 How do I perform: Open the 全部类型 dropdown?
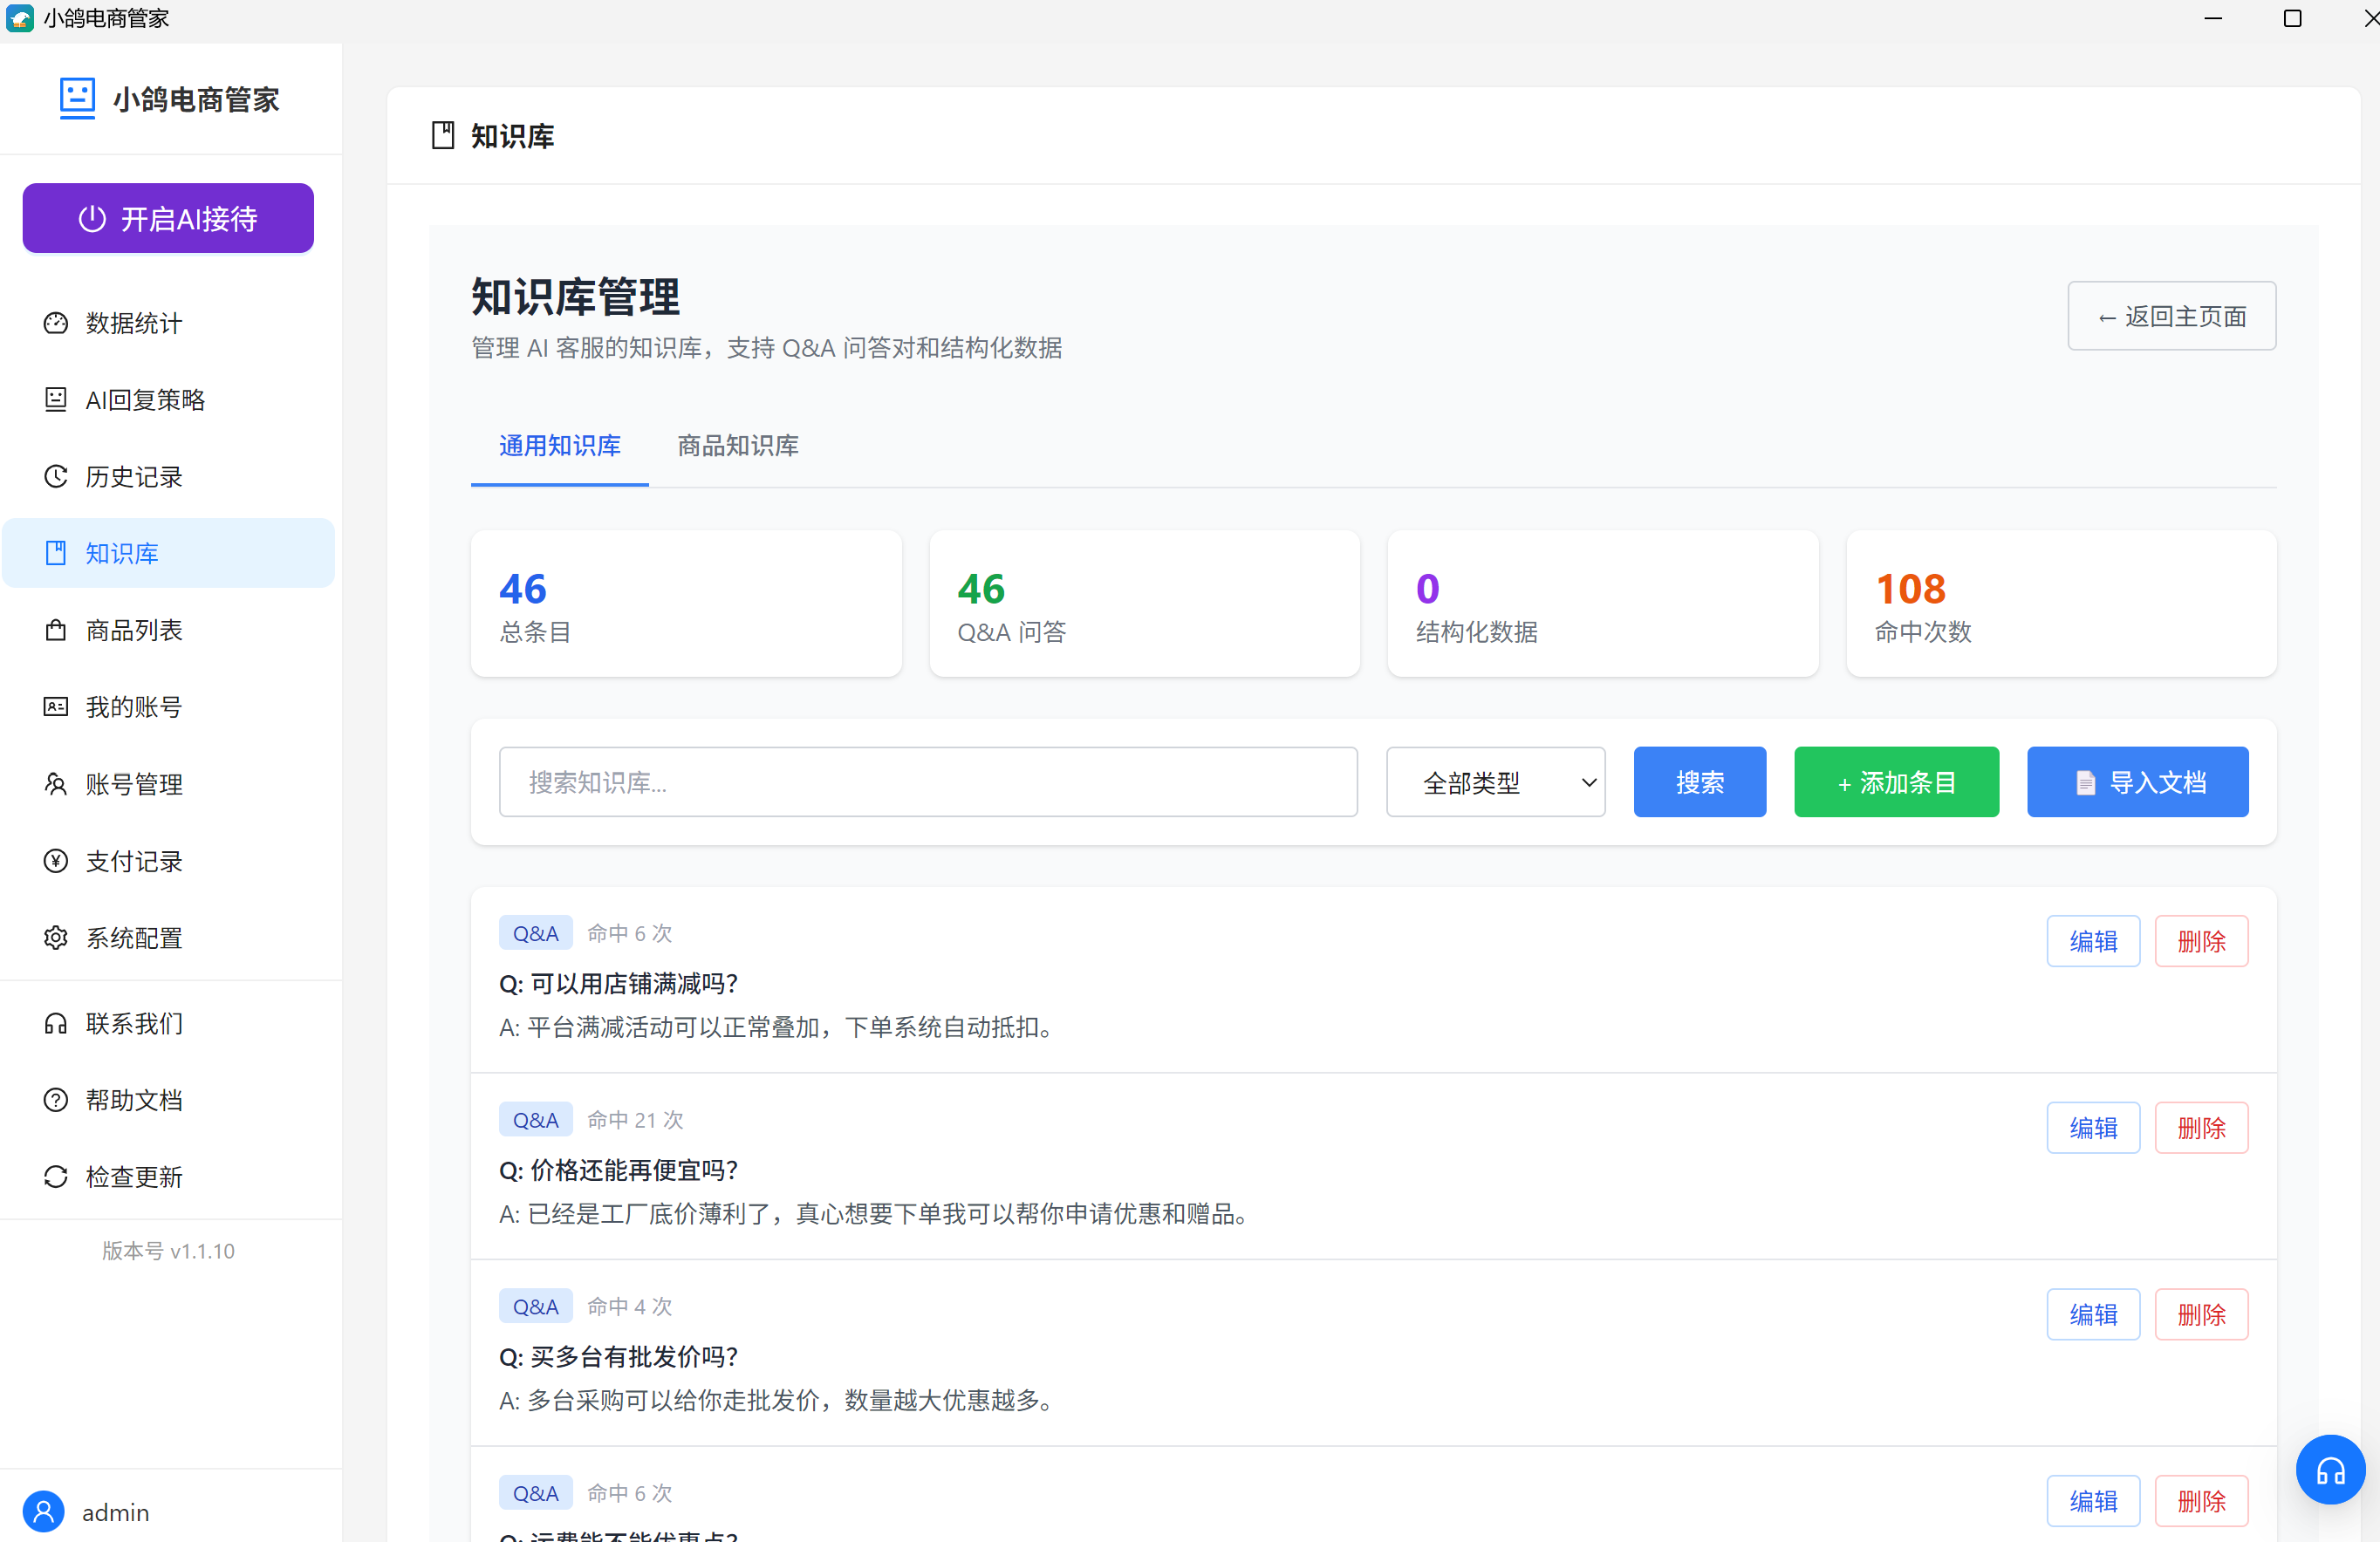point(1495,782)
